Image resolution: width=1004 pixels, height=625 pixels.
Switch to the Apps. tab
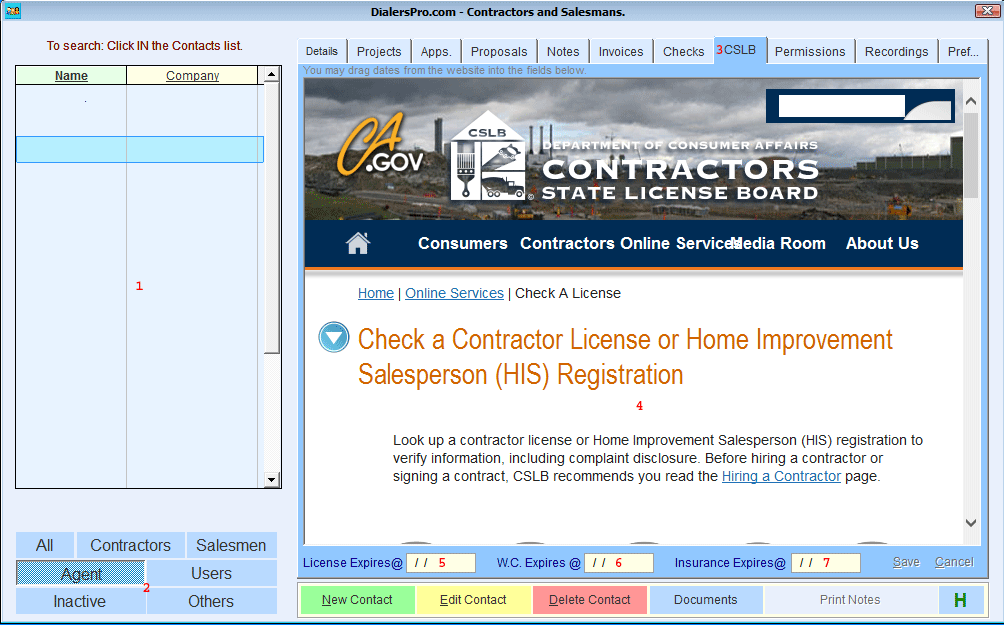click(436, 51)
